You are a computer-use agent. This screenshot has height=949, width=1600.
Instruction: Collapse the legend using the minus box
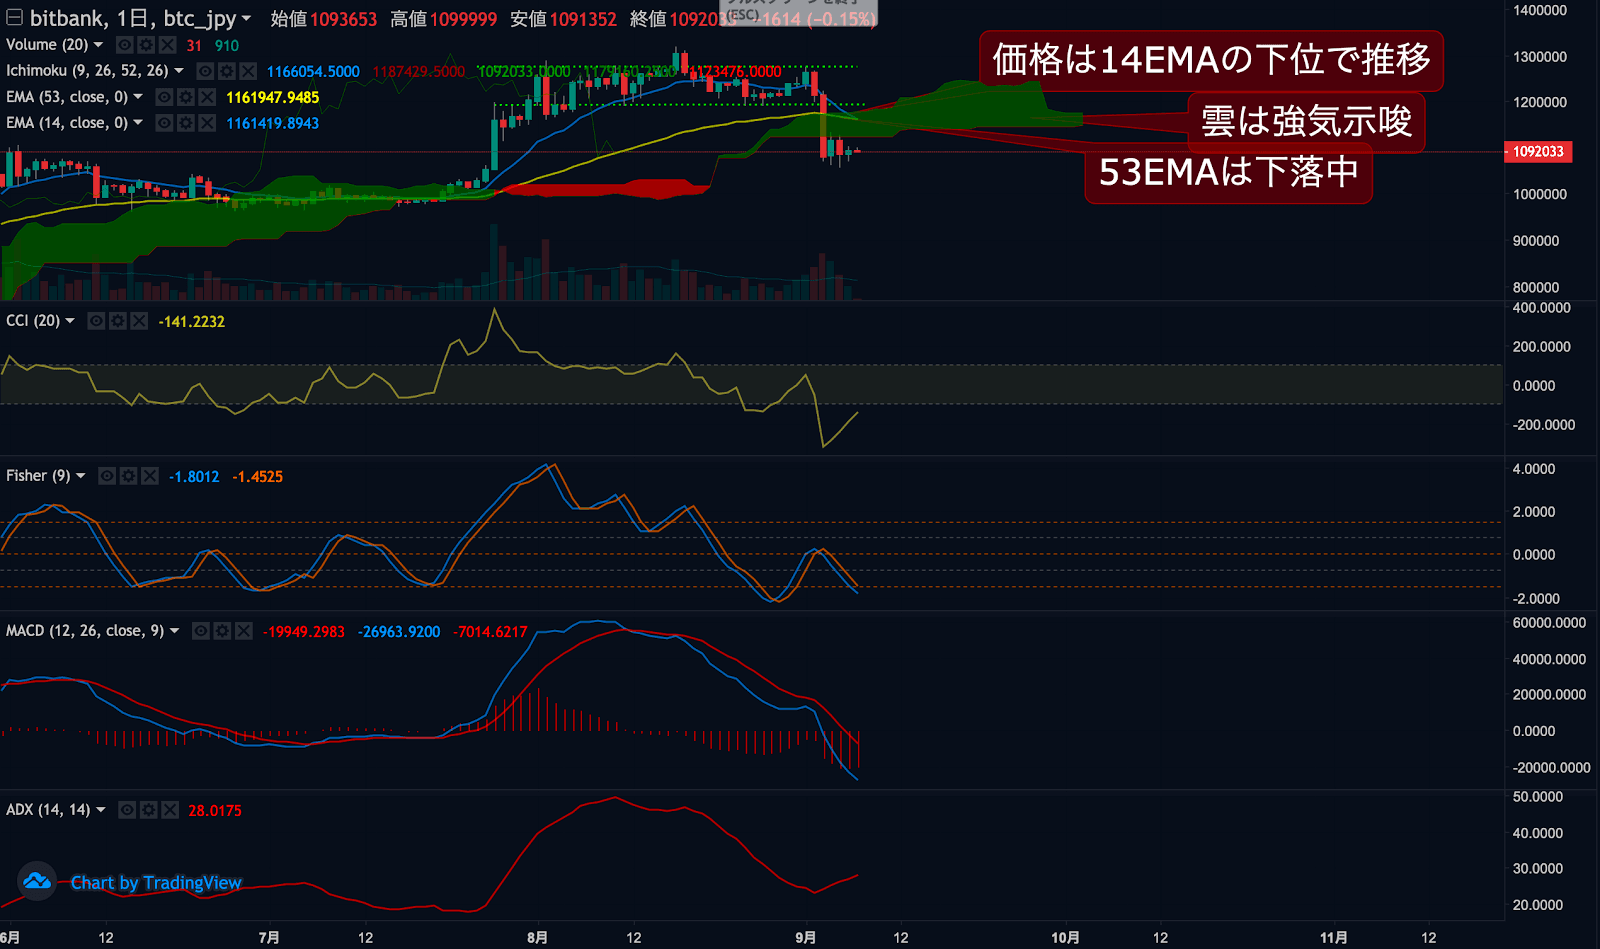[14, 18]
